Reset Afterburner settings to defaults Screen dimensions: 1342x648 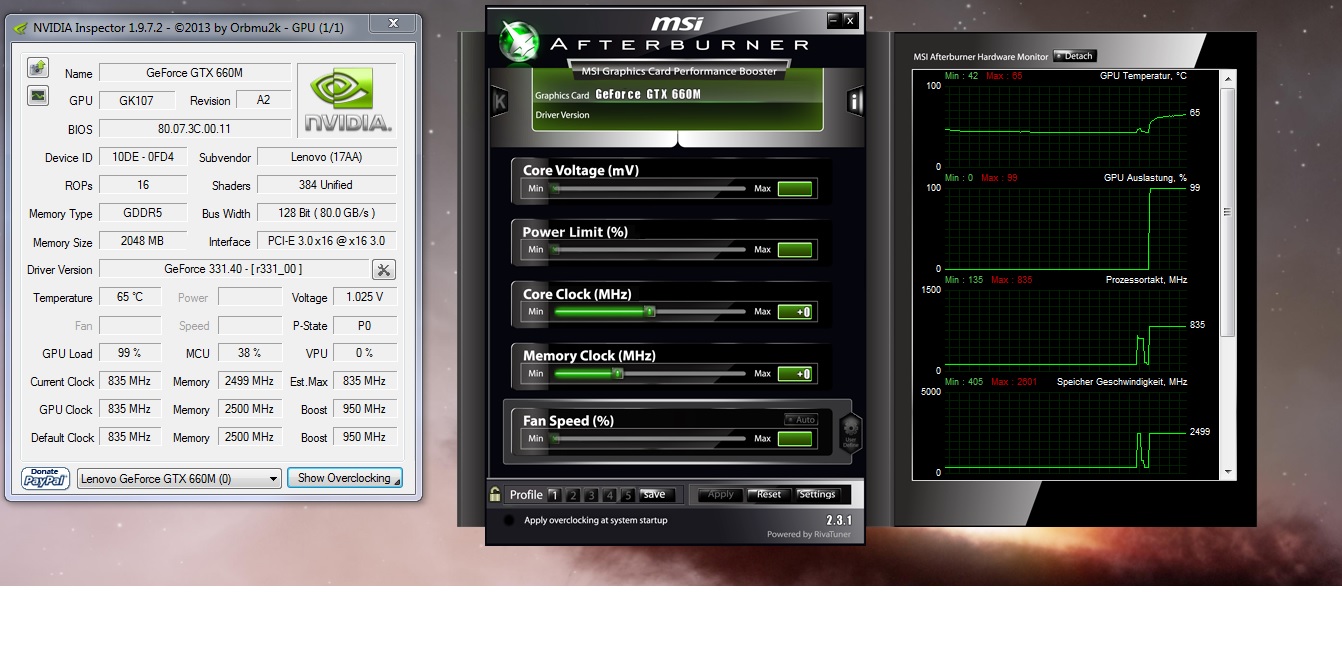click(769, 494)
